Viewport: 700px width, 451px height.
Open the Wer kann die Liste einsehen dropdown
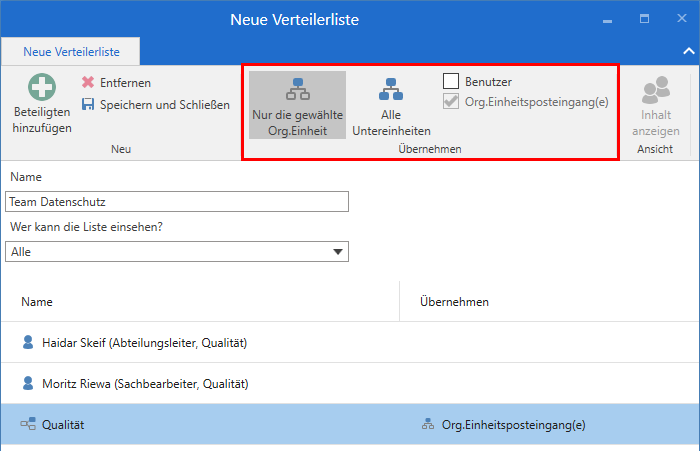coord(177,252)
